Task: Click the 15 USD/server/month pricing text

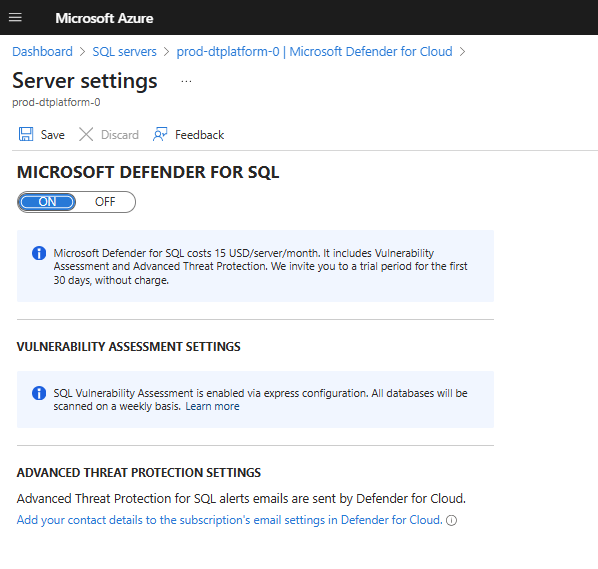Action: (x=267, y=253)
